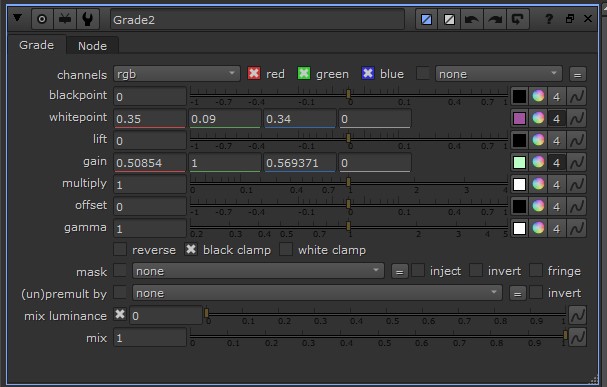Enable the mask inject checkbox
The image size is (607, 387).
[x=418, y=270]
